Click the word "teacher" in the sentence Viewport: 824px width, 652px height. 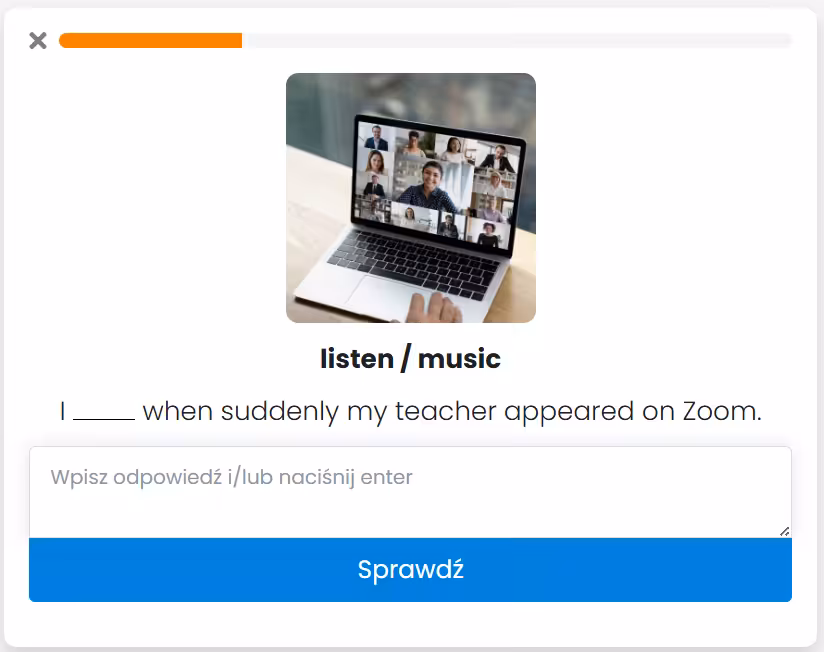point(446,411)
